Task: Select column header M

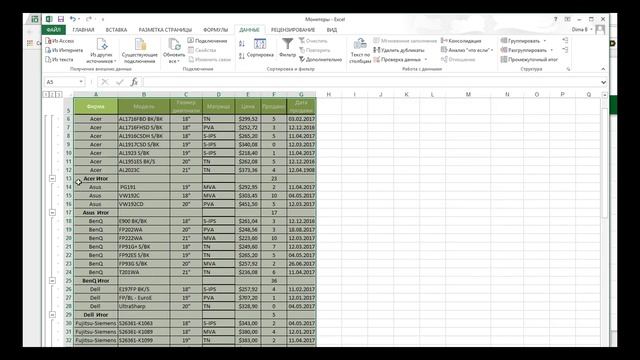Action: (468, 94)
